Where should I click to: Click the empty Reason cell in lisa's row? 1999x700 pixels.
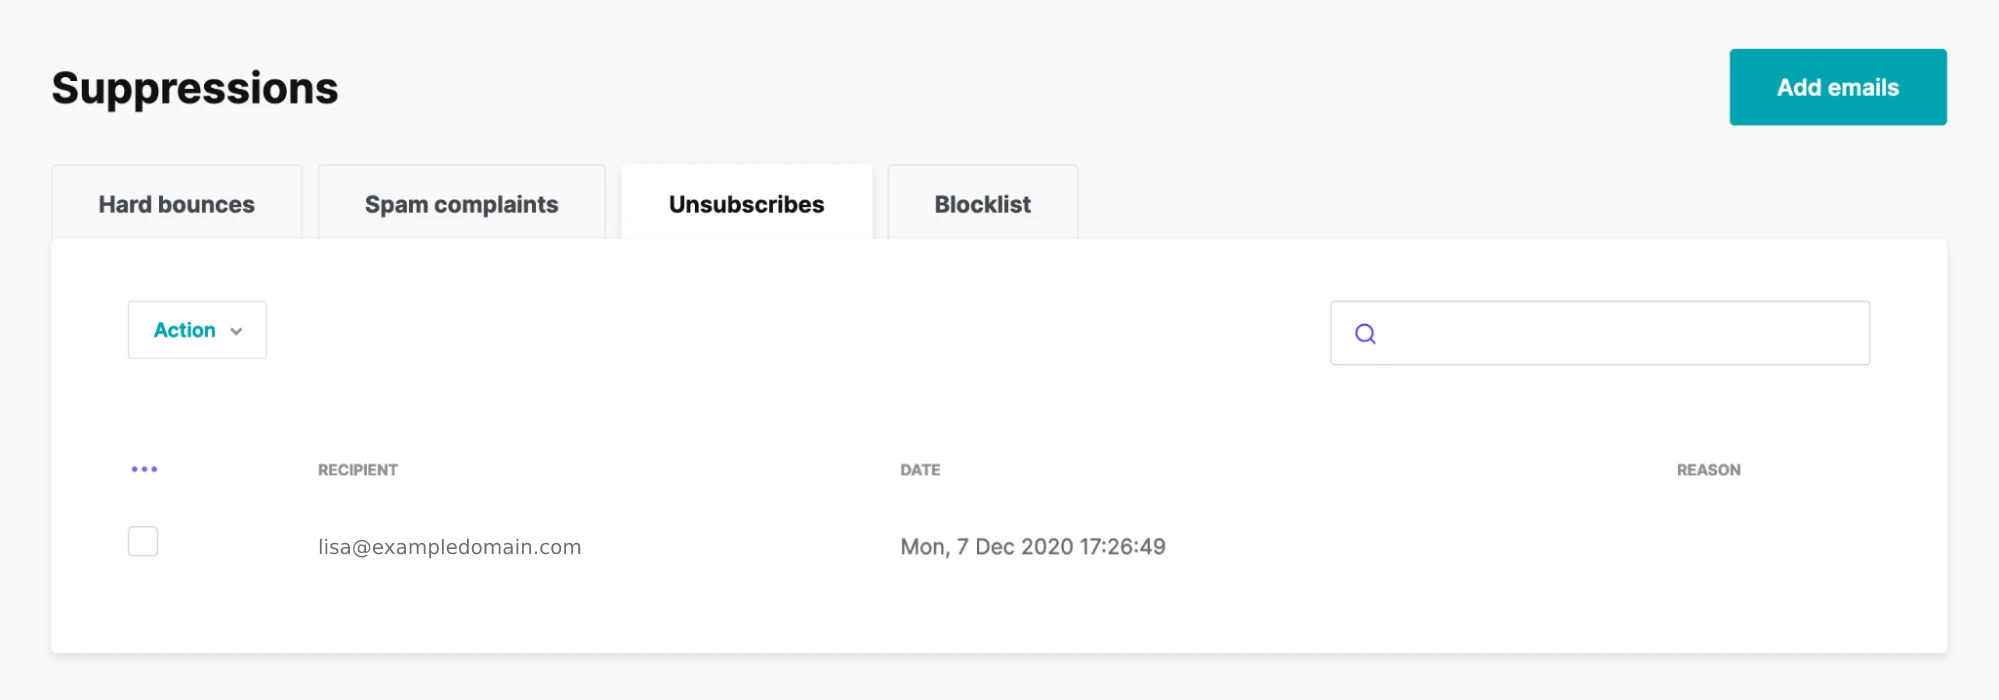tap(1708, 547)
